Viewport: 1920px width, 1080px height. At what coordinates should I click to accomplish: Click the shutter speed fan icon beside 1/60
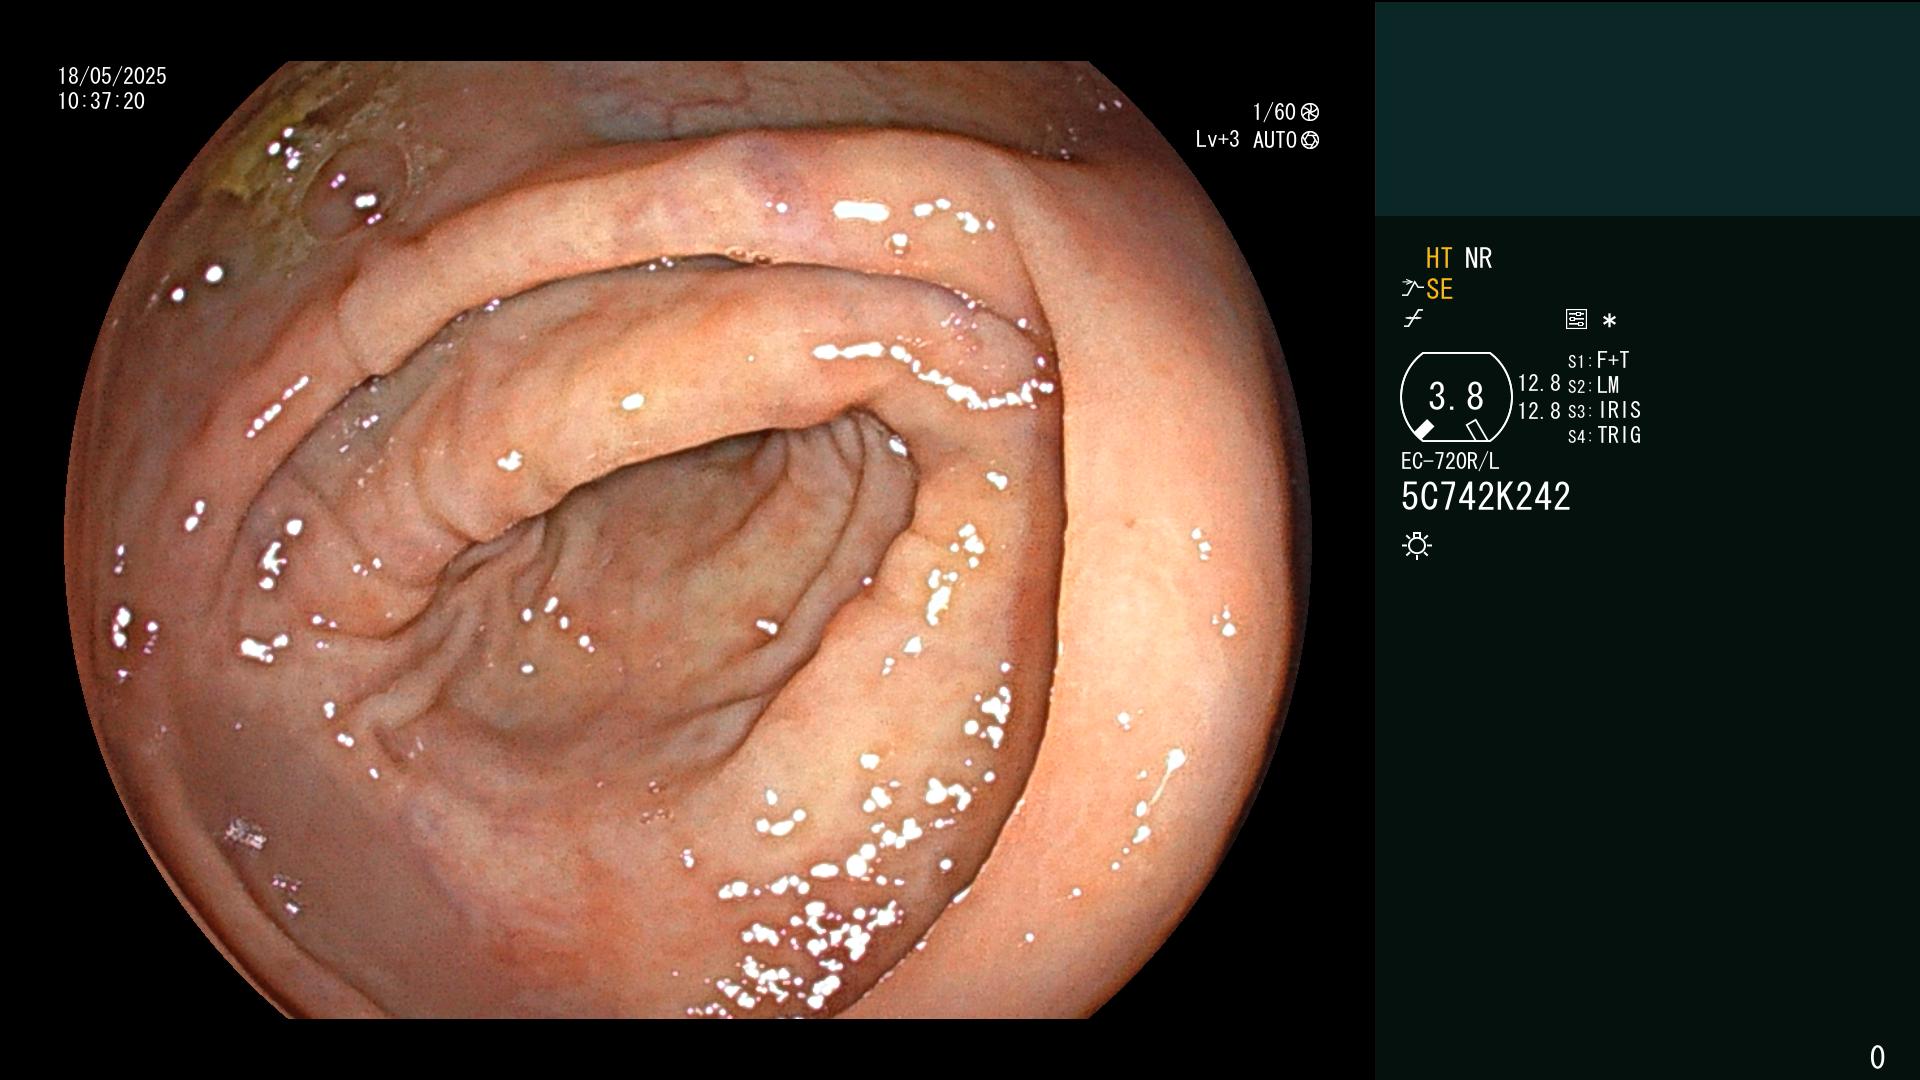click(1310, 112)
